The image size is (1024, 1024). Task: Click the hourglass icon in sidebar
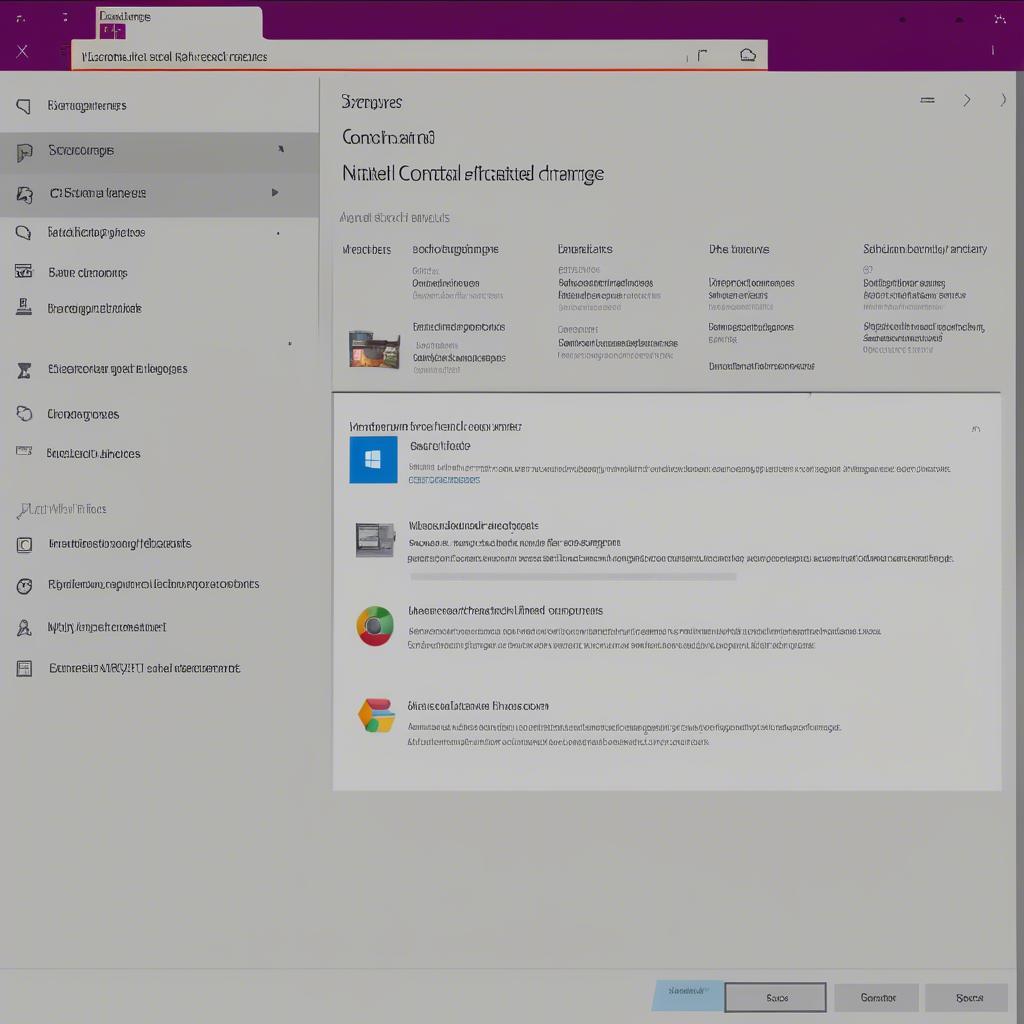click(24, 370)
